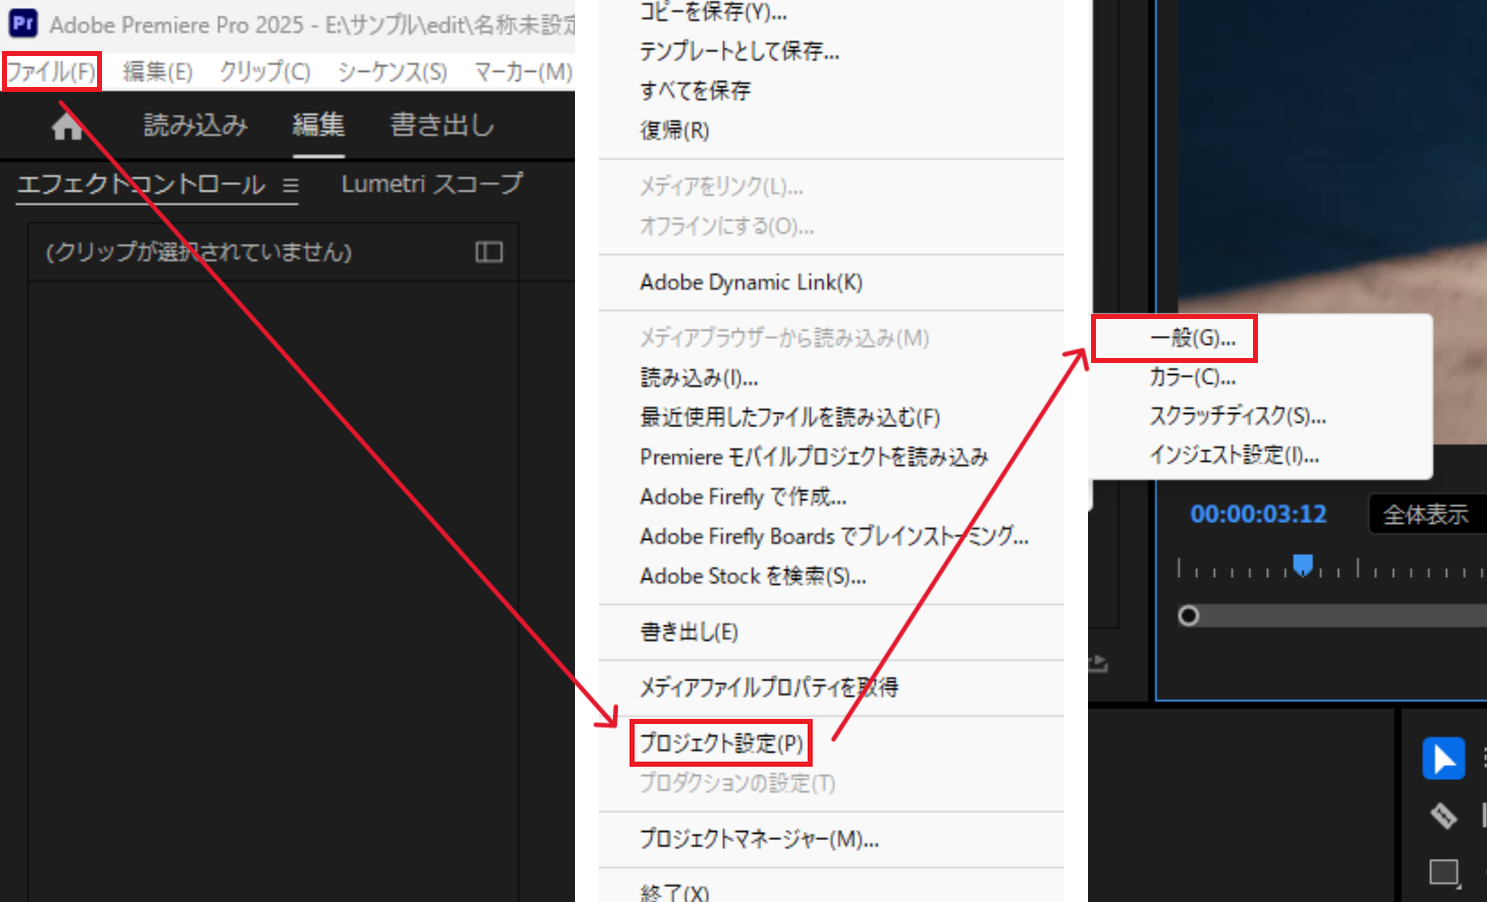Expand the プロジェクト設定(P) submenu
Image resolution: width=1487 pixels, height=902 pixels.
click(720, 743)
